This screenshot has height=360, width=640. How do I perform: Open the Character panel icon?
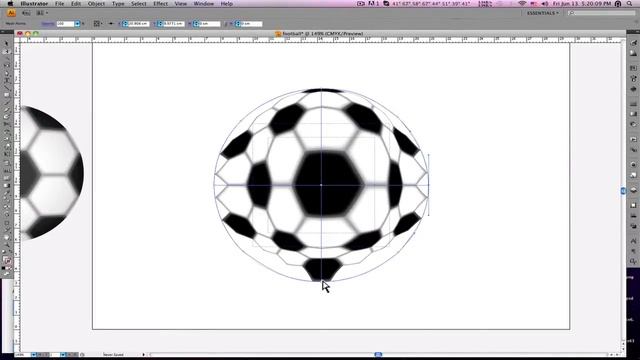pyautogui.click(x=633, y=241)
